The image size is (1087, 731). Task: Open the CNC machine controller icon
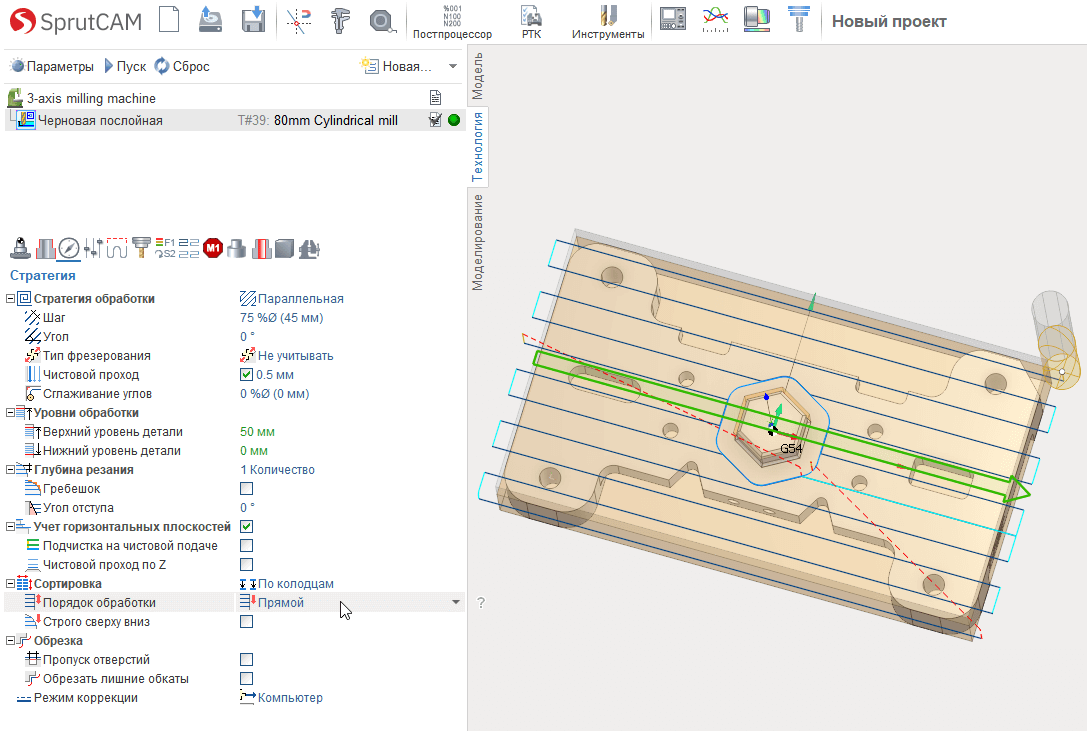point(672,19)
